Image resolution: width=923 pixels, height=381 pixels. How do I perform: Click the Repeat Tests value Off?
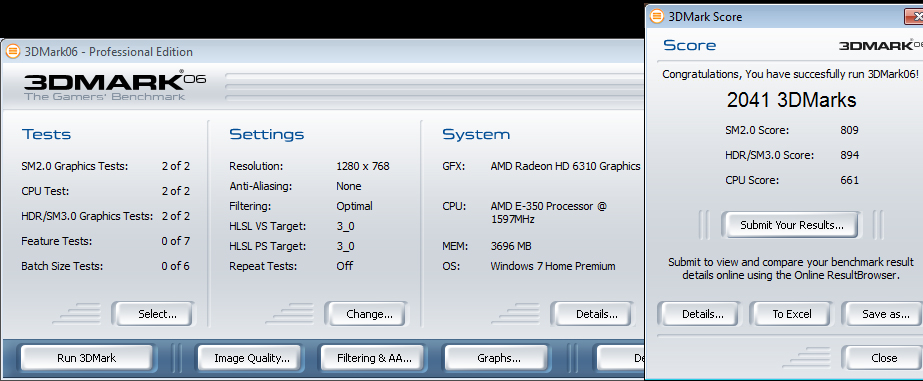click(344, 266)
